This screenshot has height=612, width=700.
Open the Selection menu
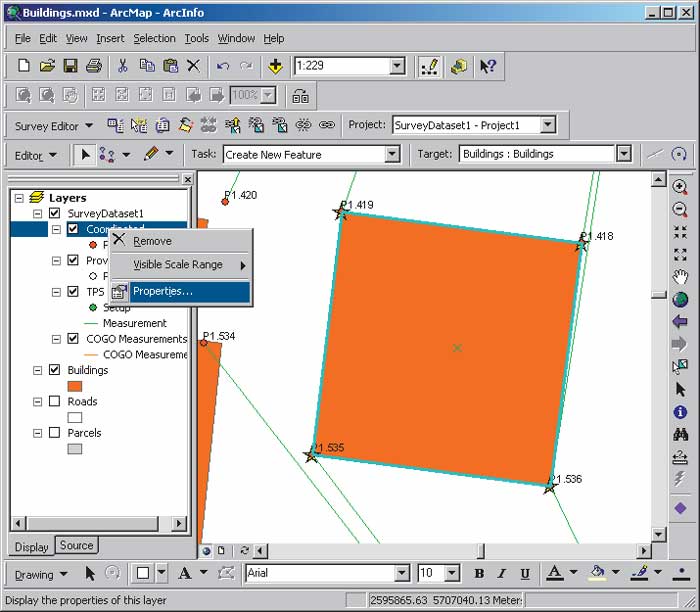click(154, 39)
